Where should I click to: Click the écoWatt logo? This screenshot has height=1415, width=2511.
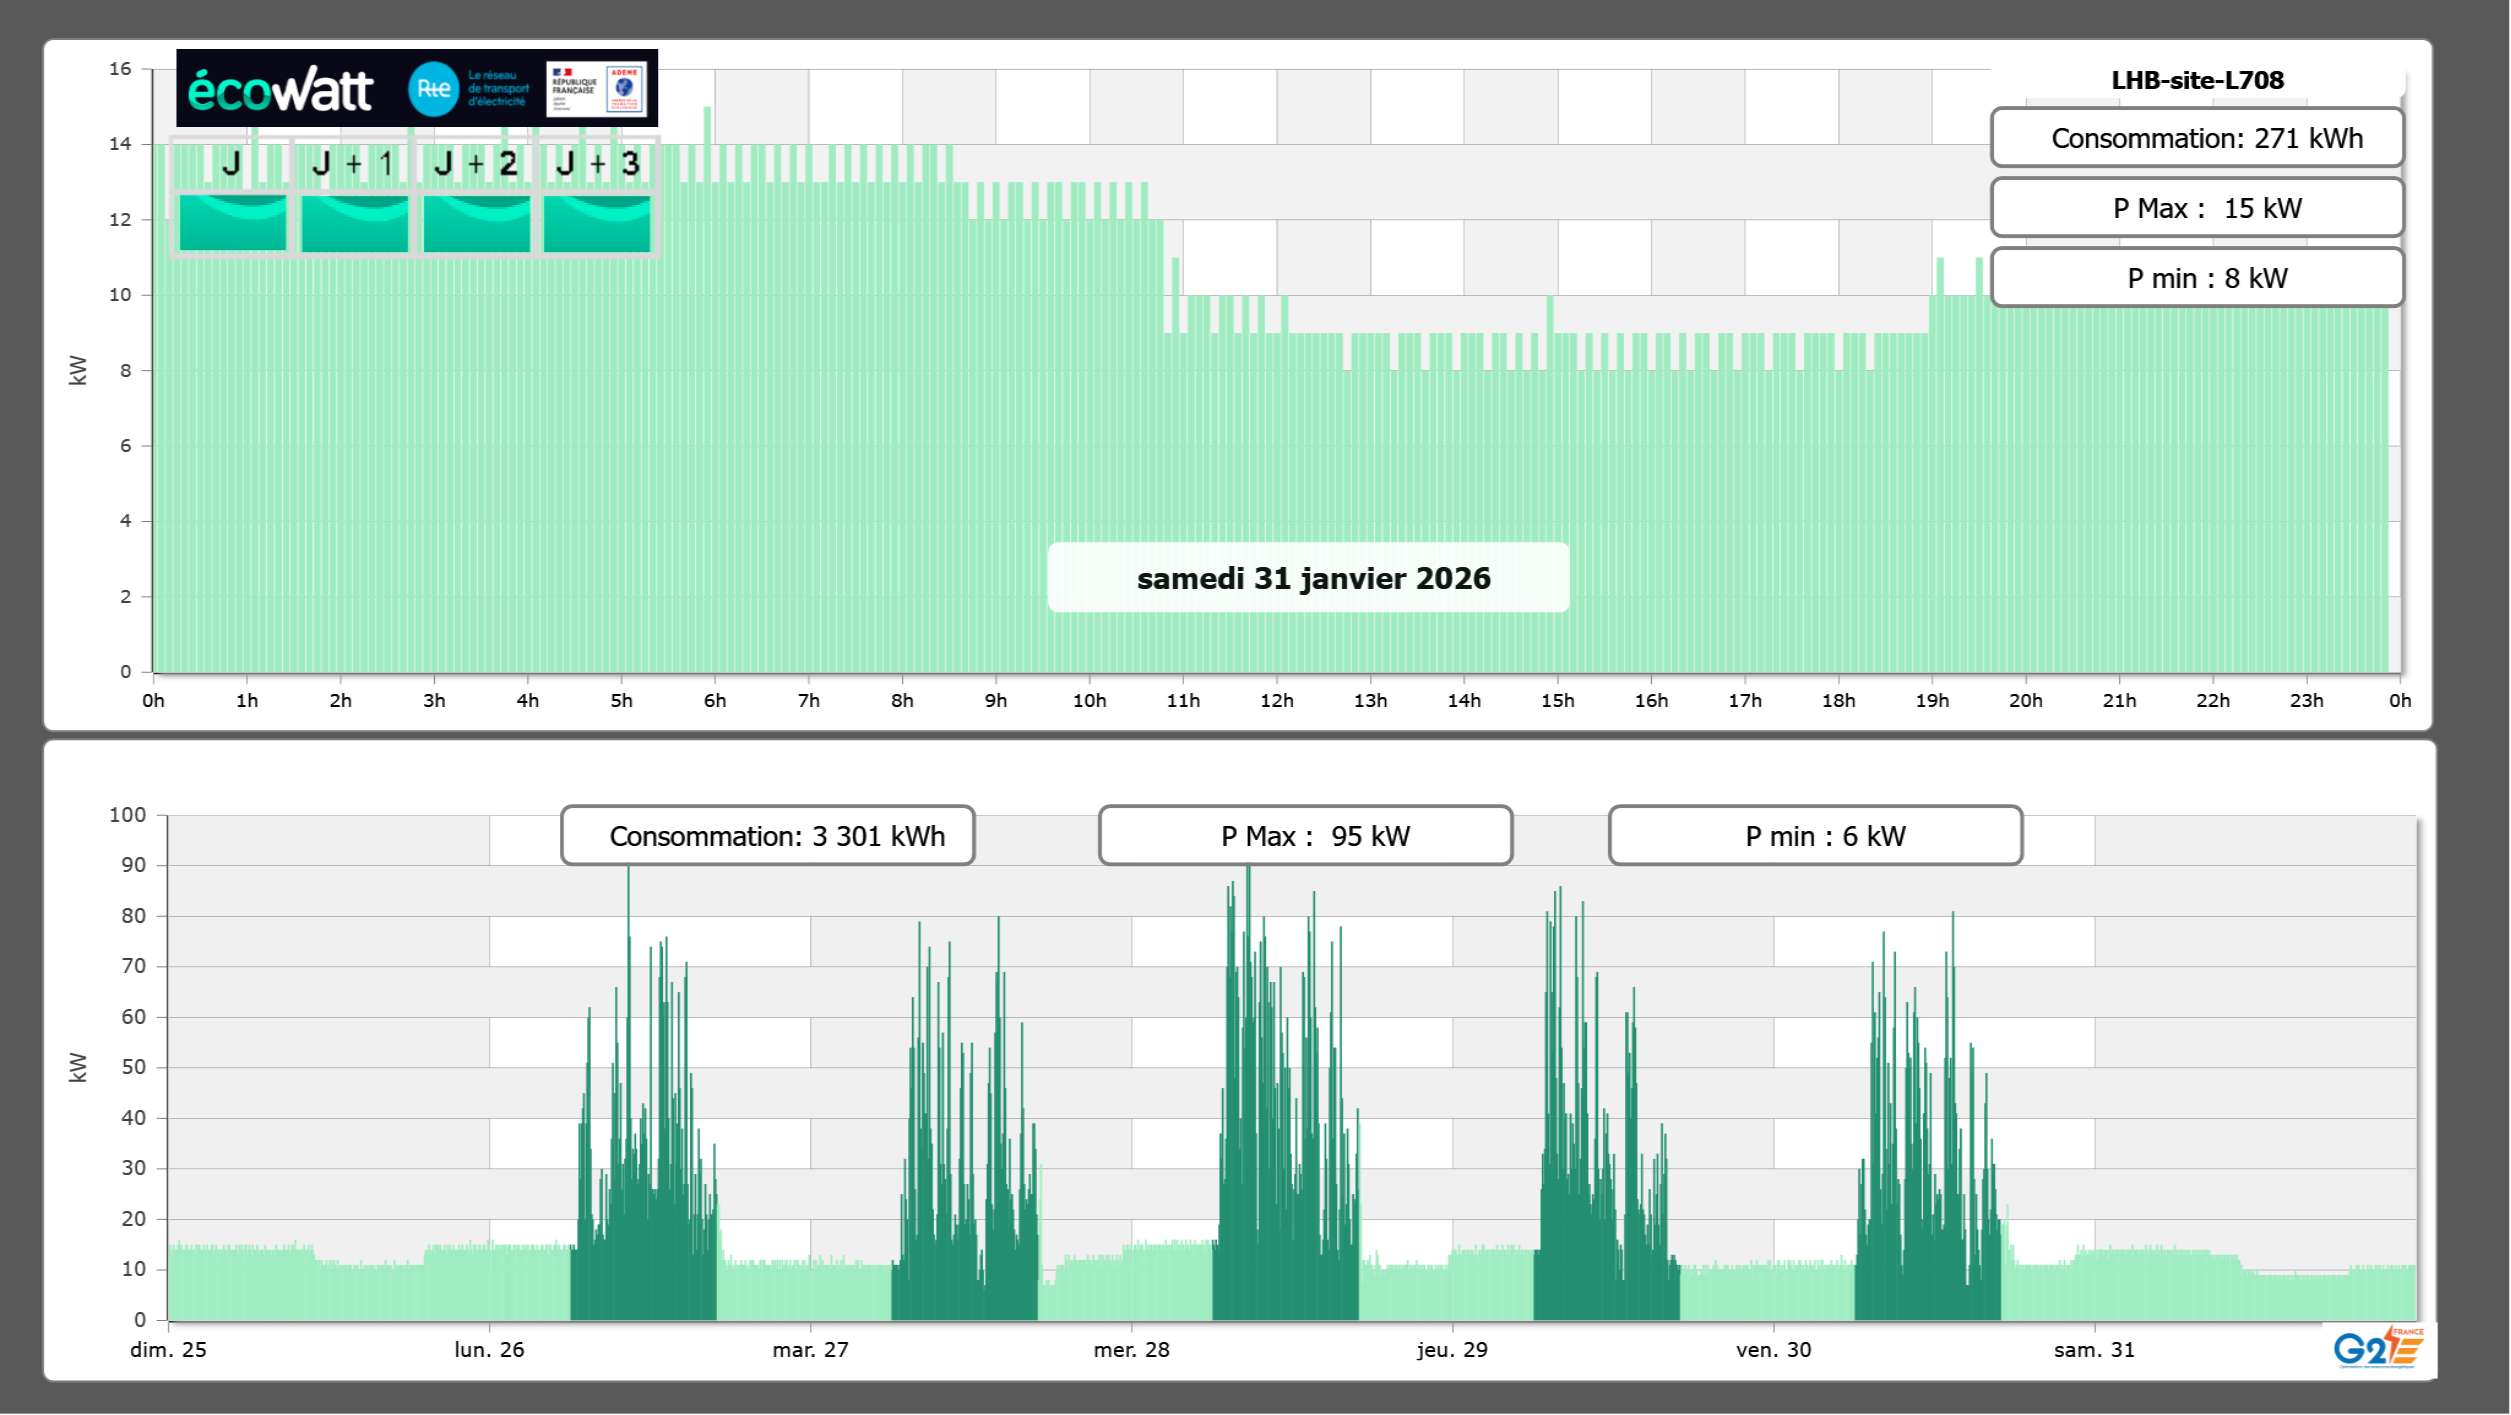(x=281, y=90)
